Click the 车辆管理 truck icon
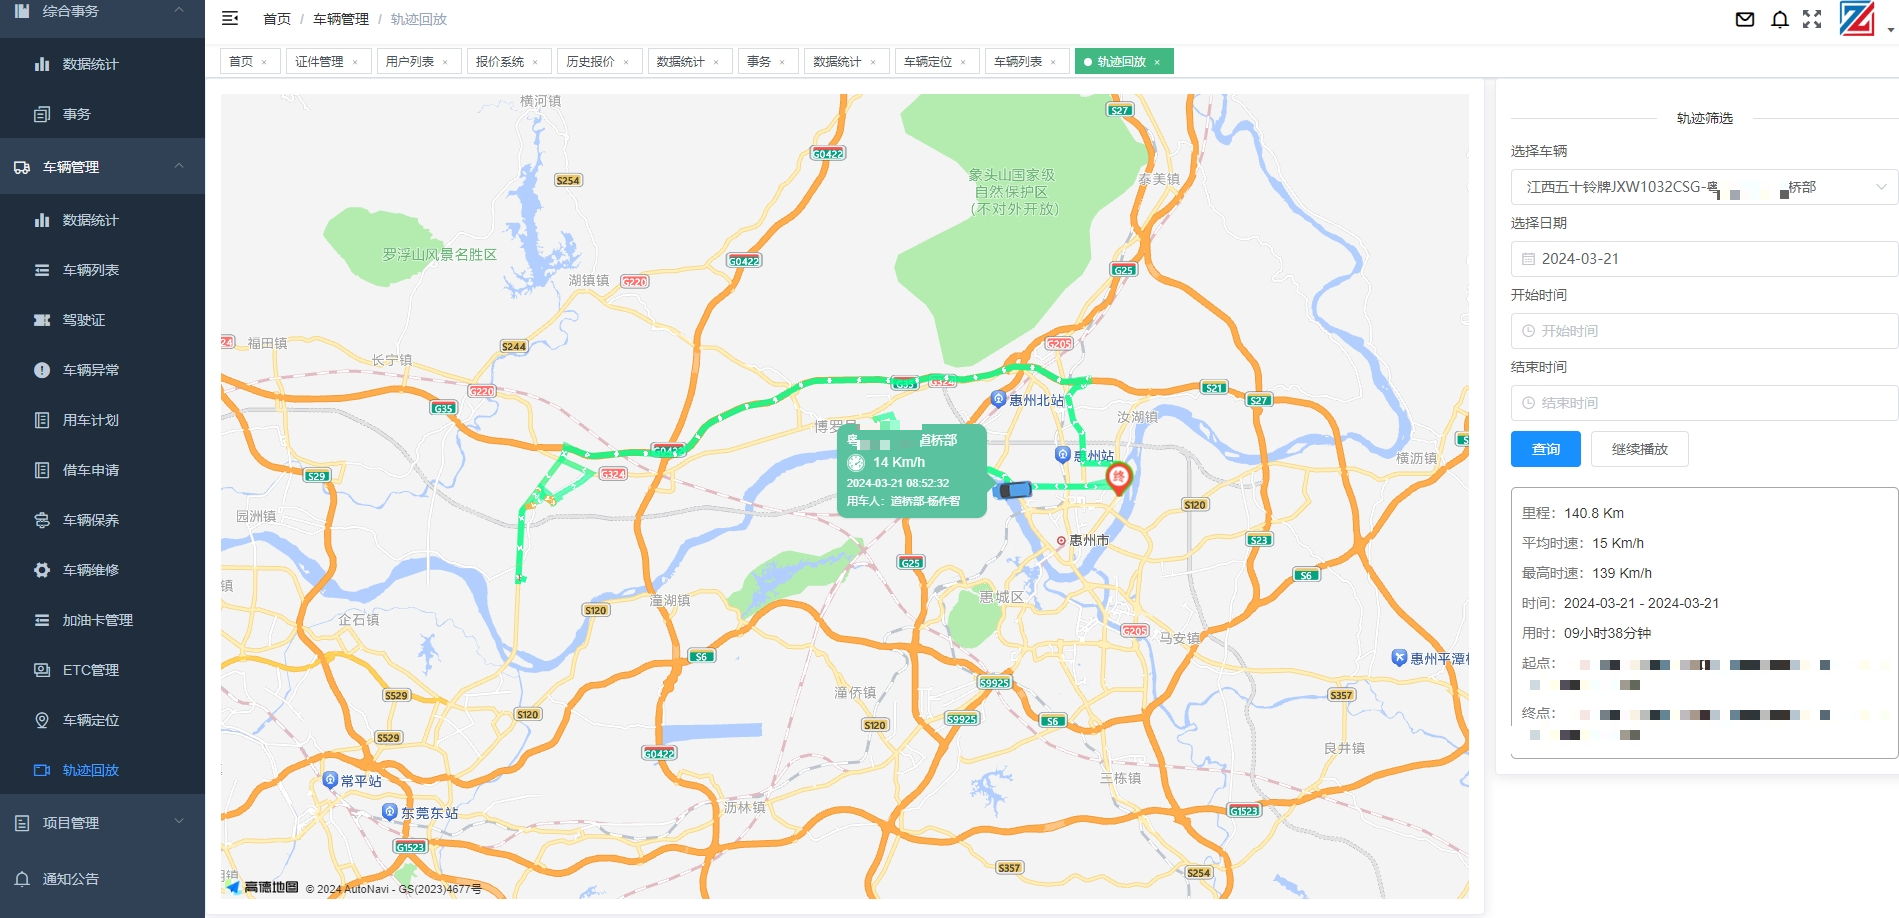The image size is (1899, 918). tap(22, 167)
